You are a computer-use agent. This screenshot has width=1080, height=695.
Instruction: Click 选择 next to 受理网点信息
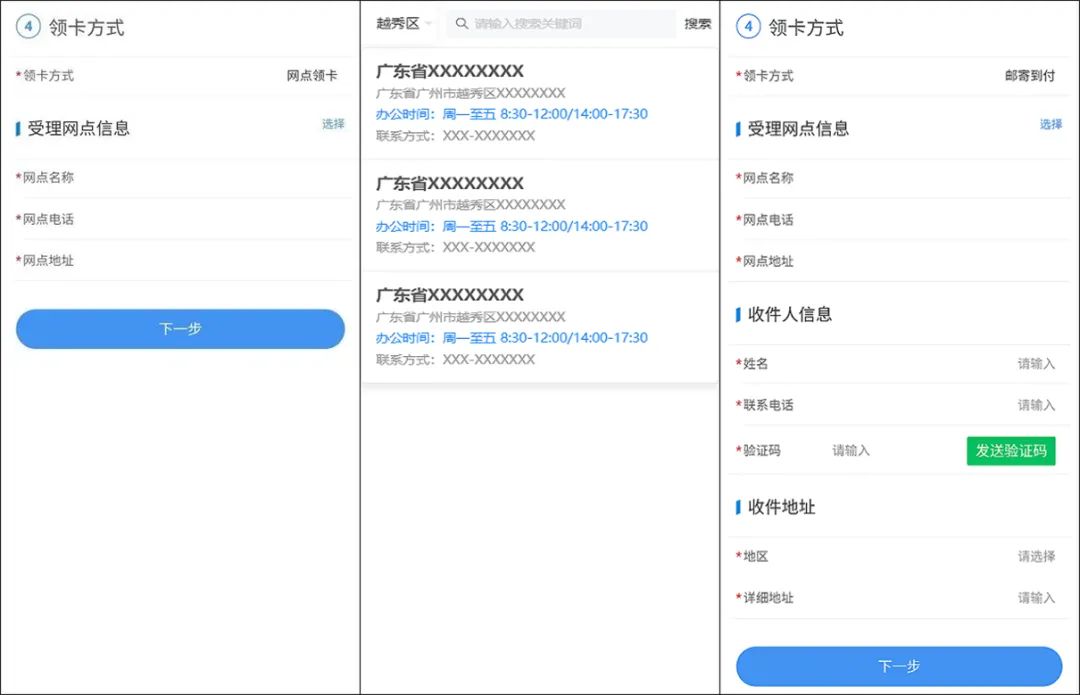click(332, 122)
